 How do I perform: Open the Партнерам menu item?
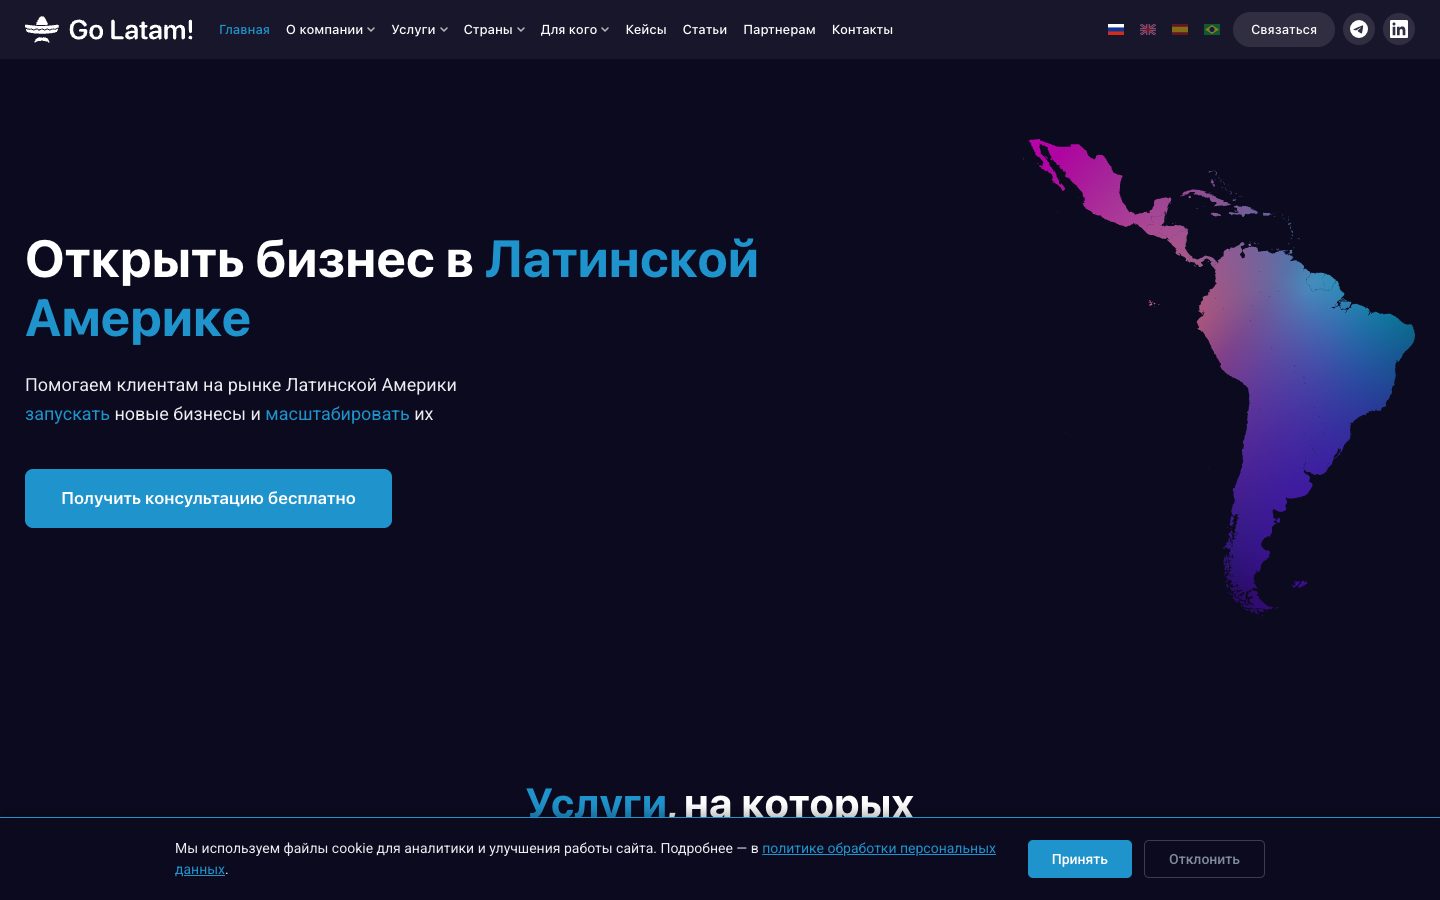pos(779,30)
